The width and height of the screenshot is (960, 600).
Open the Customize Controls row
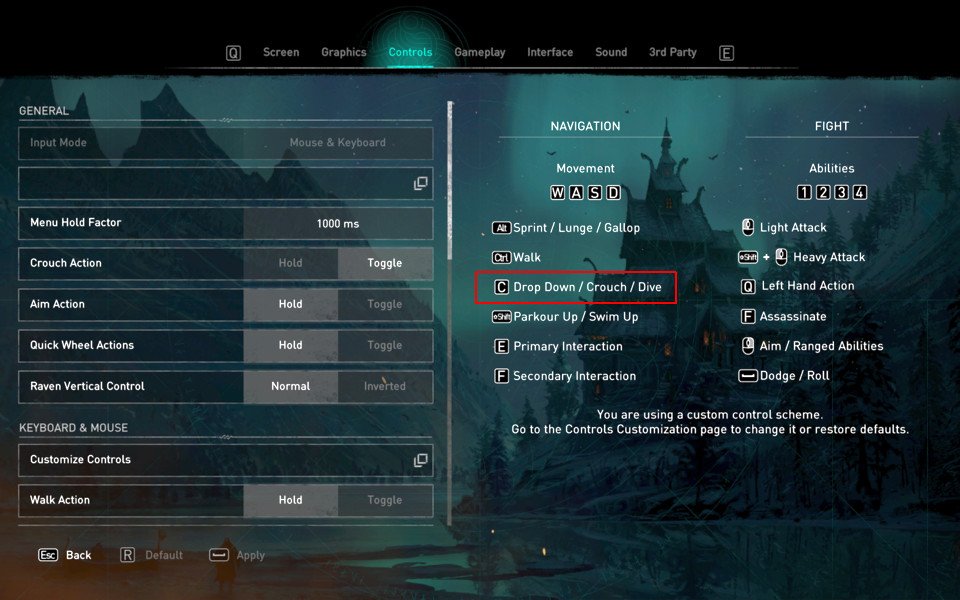[x=226, y=460]
